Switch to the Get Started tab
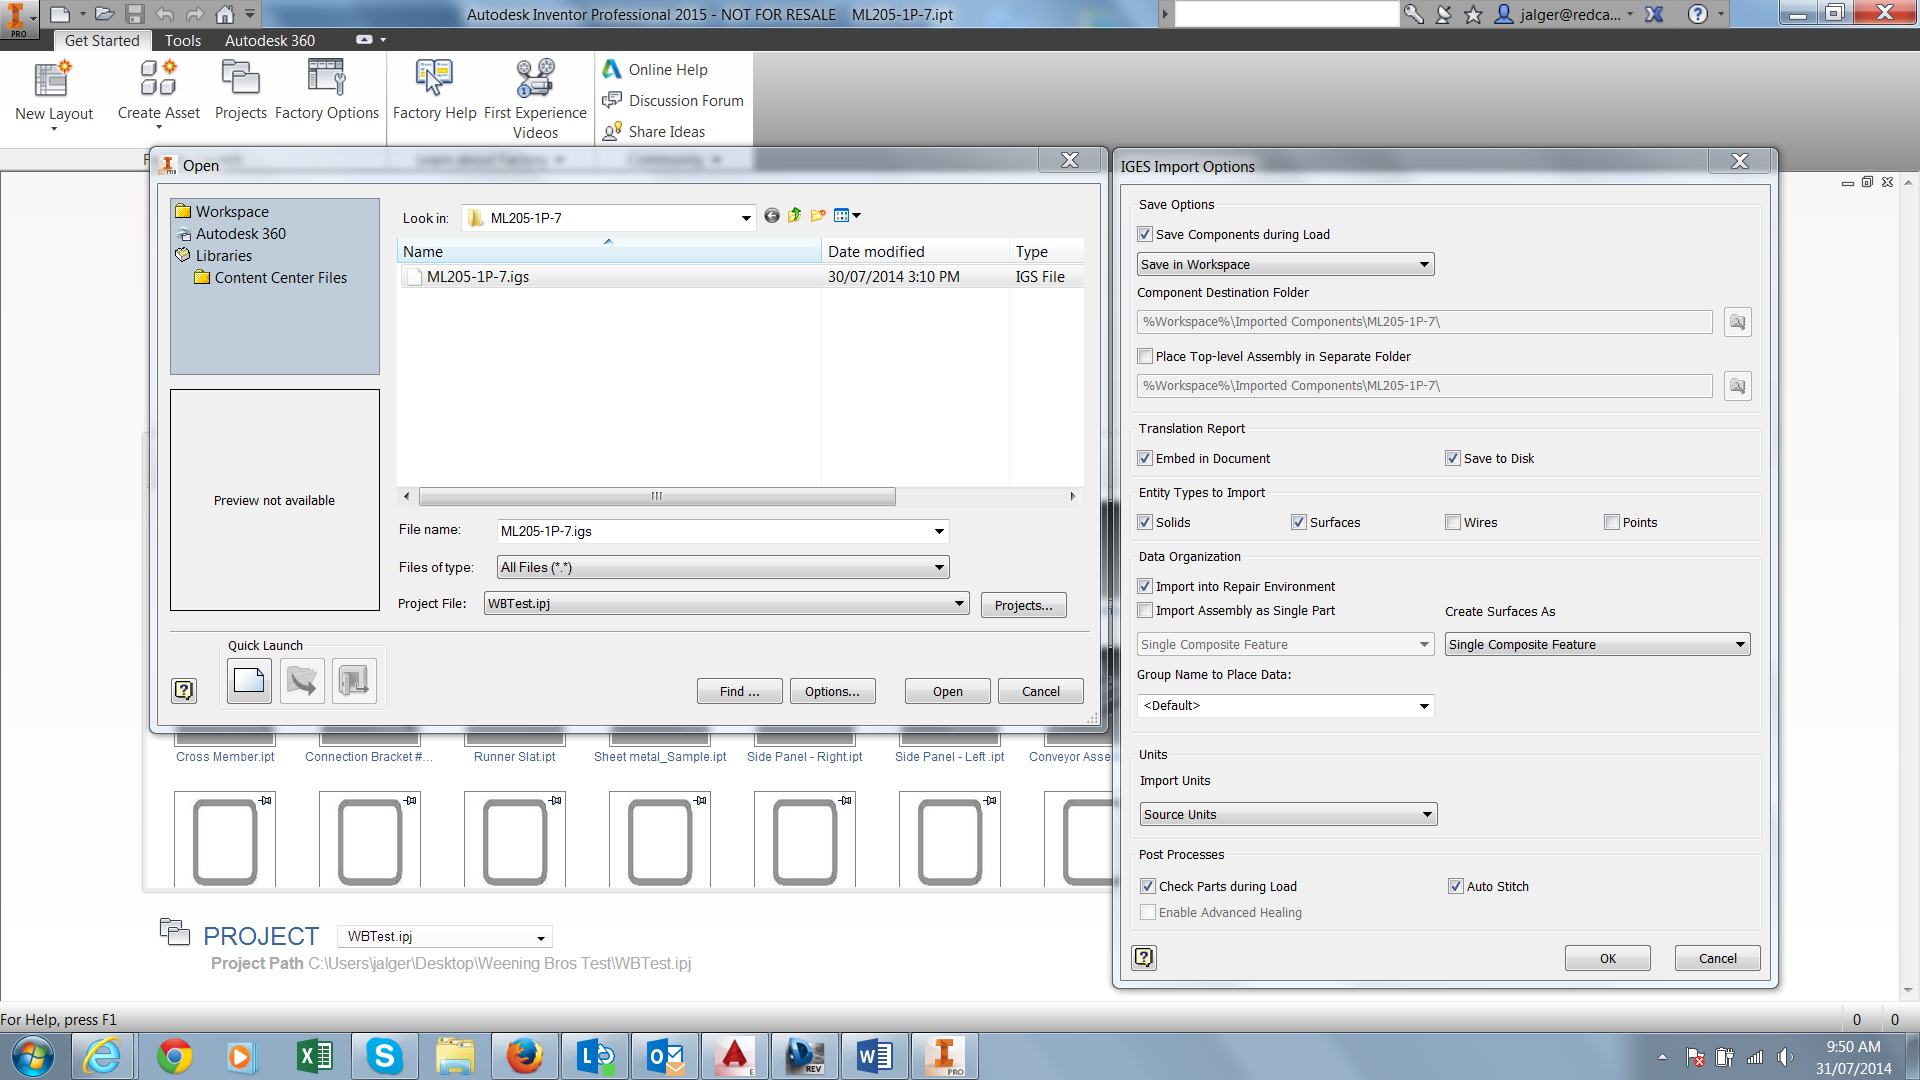Image resolution: width=1920 pixels, height=1080 pixels. (x=102, y=41)
